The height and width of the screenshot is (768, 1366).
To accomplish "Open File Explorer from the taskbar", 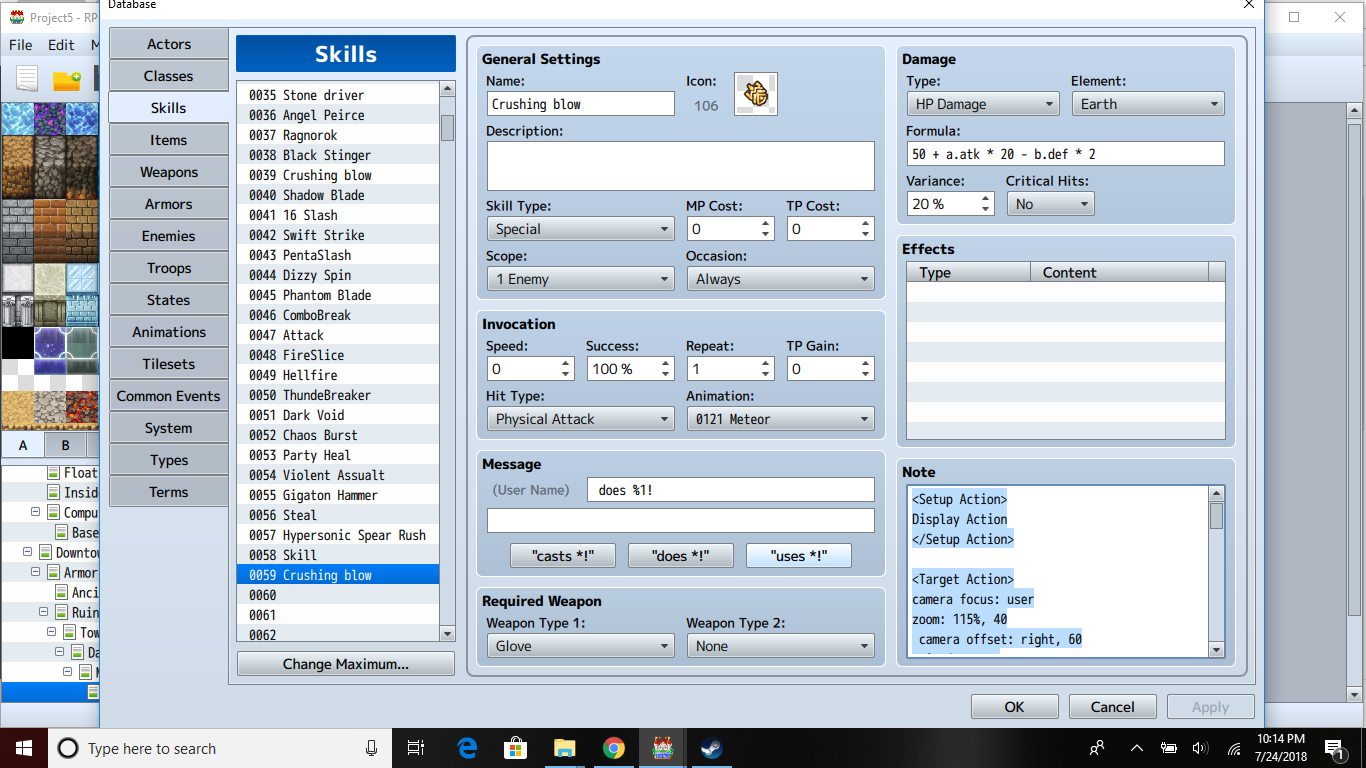I will click(565, 748).
